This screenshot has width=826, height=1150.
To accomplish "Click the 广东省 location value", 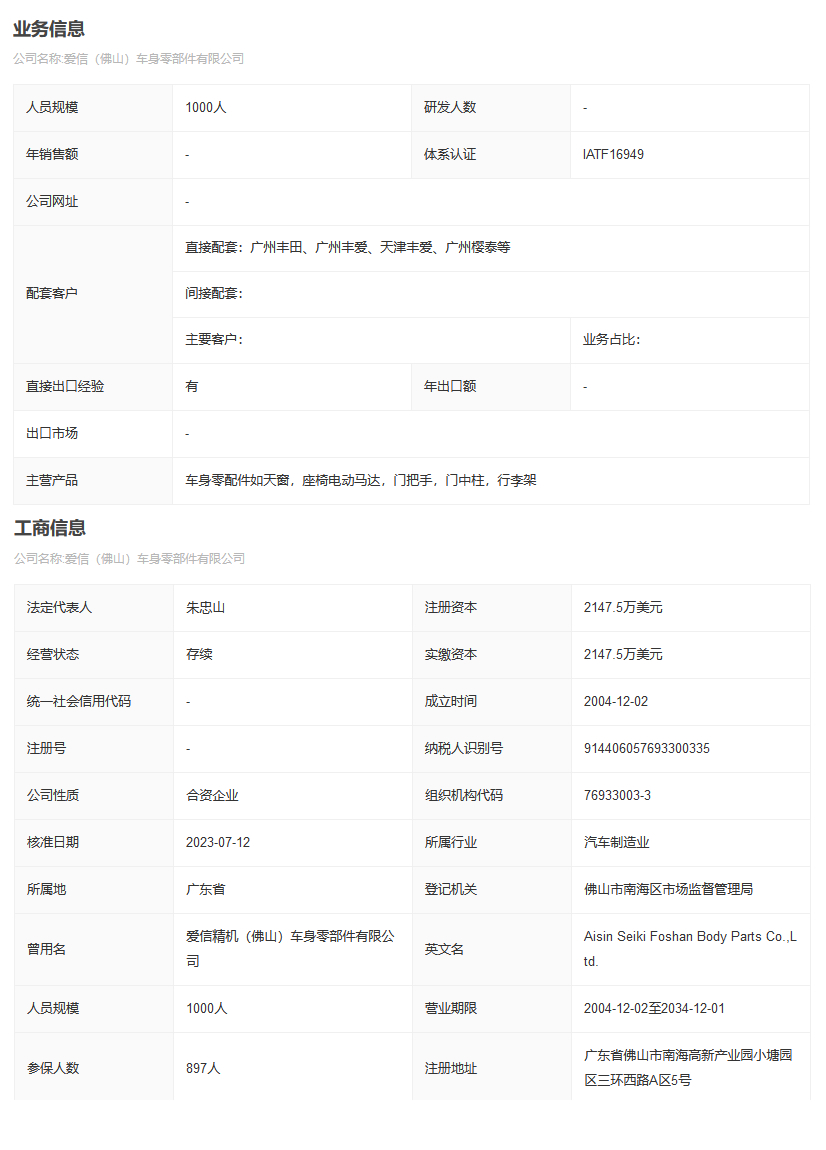I will [205, 889].
